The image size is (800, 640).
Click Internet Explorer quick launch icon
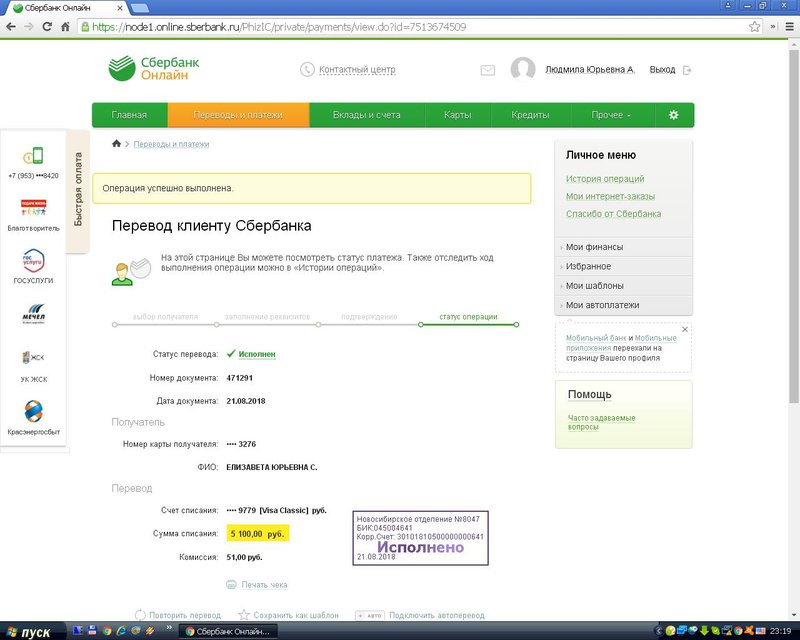pyautogui.click(x=120, y=631)
